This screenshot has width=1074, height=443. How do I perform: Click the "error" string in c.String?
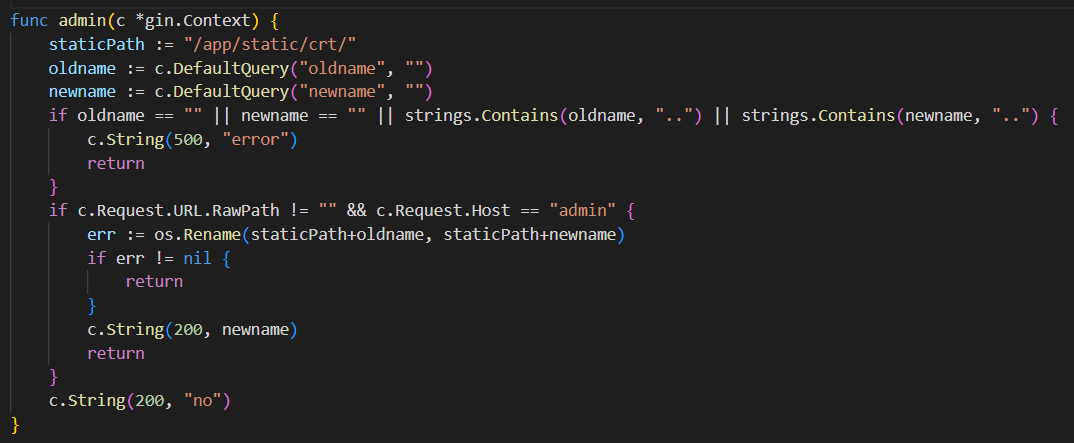pyautogui.click(x=260, y=140)
